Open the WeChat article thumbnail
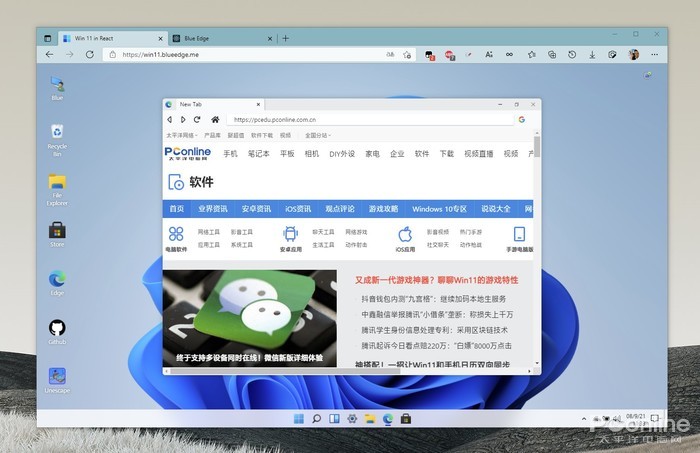The image size is (700, 453). 250,318
